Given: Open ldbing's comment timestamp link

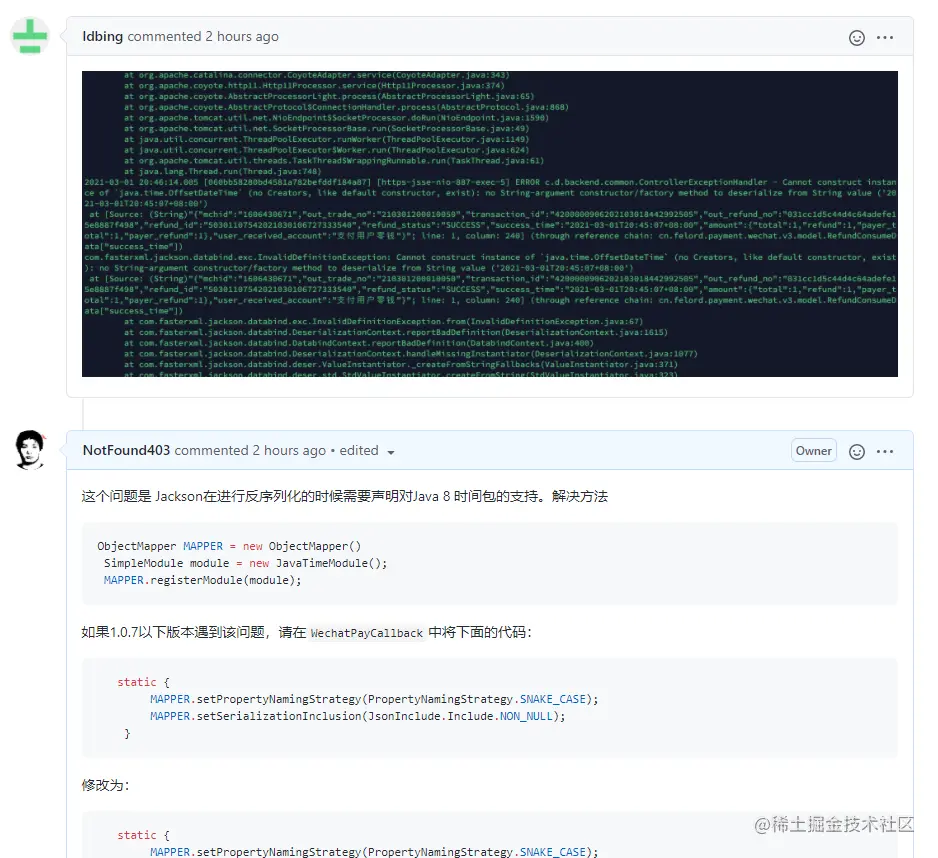Looking at the screenshot, I should (242, 36).
